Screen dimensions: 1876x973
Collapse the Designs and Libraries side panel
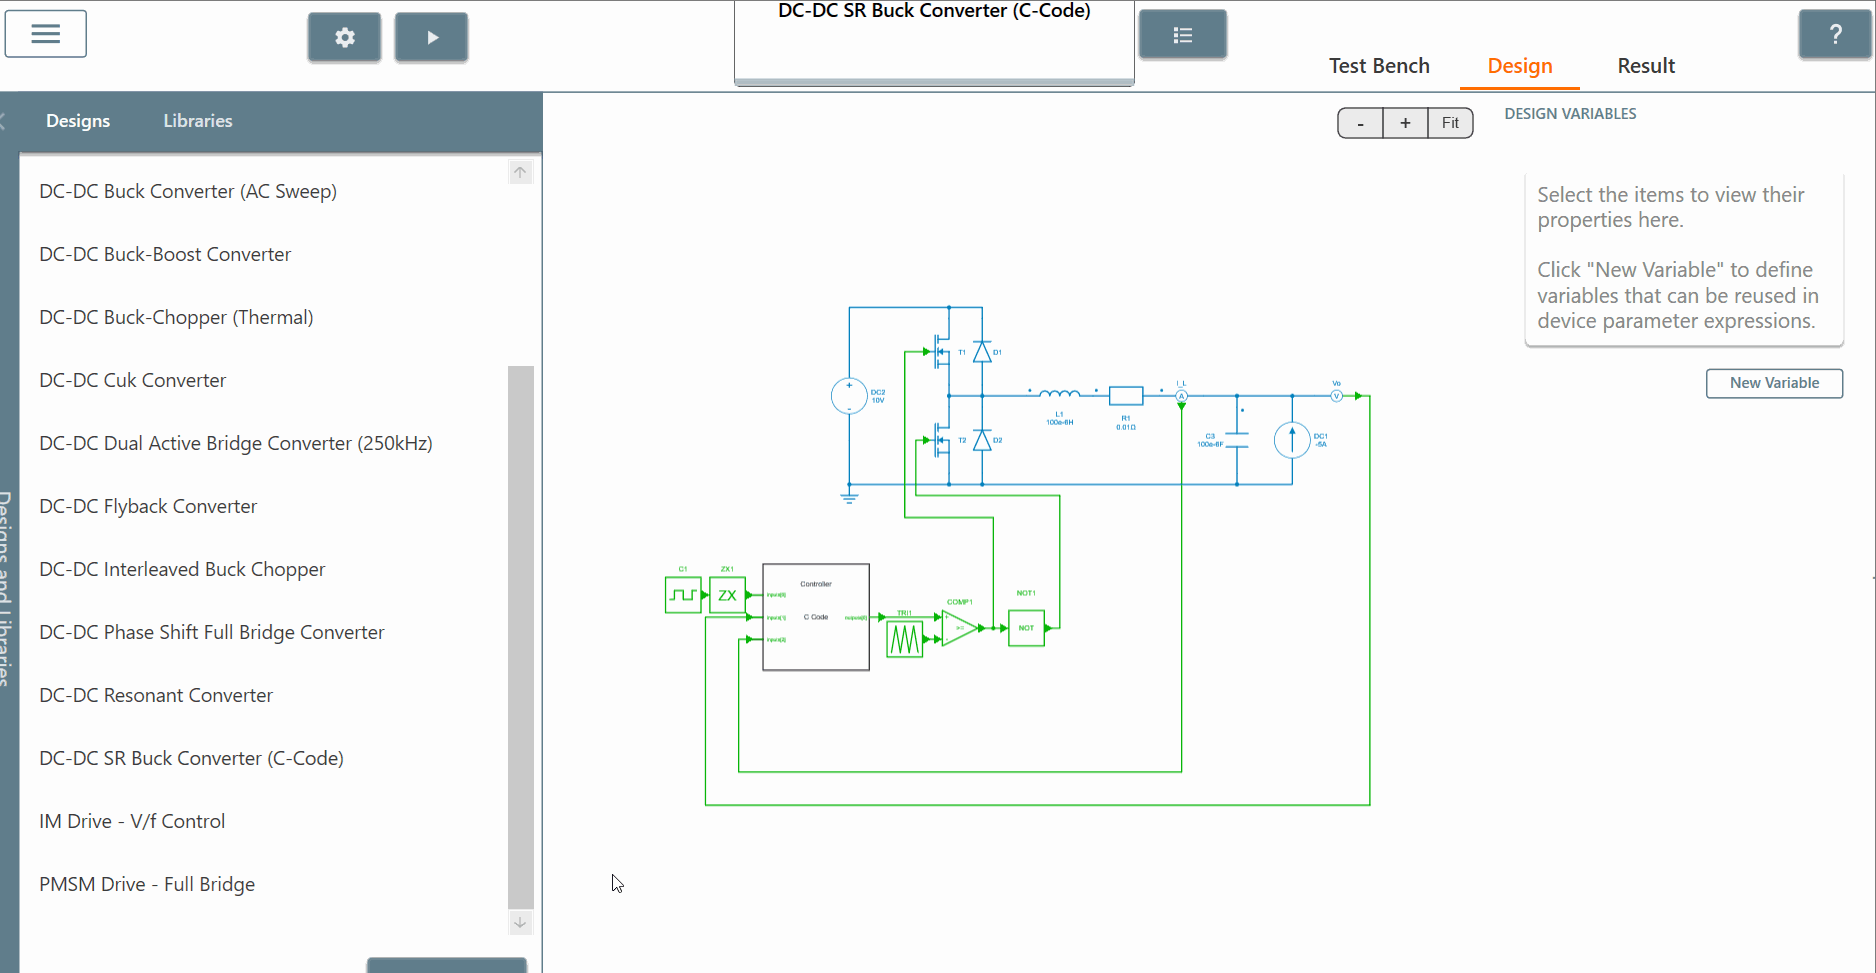pos(3,121)
